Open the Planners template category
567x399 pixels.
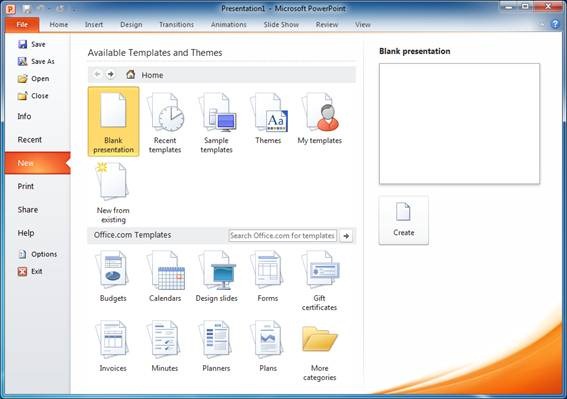coord(216,346)
